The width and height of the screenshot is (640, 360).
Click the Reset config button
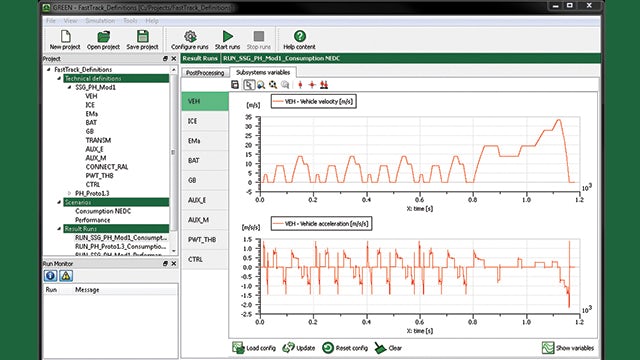345,348
